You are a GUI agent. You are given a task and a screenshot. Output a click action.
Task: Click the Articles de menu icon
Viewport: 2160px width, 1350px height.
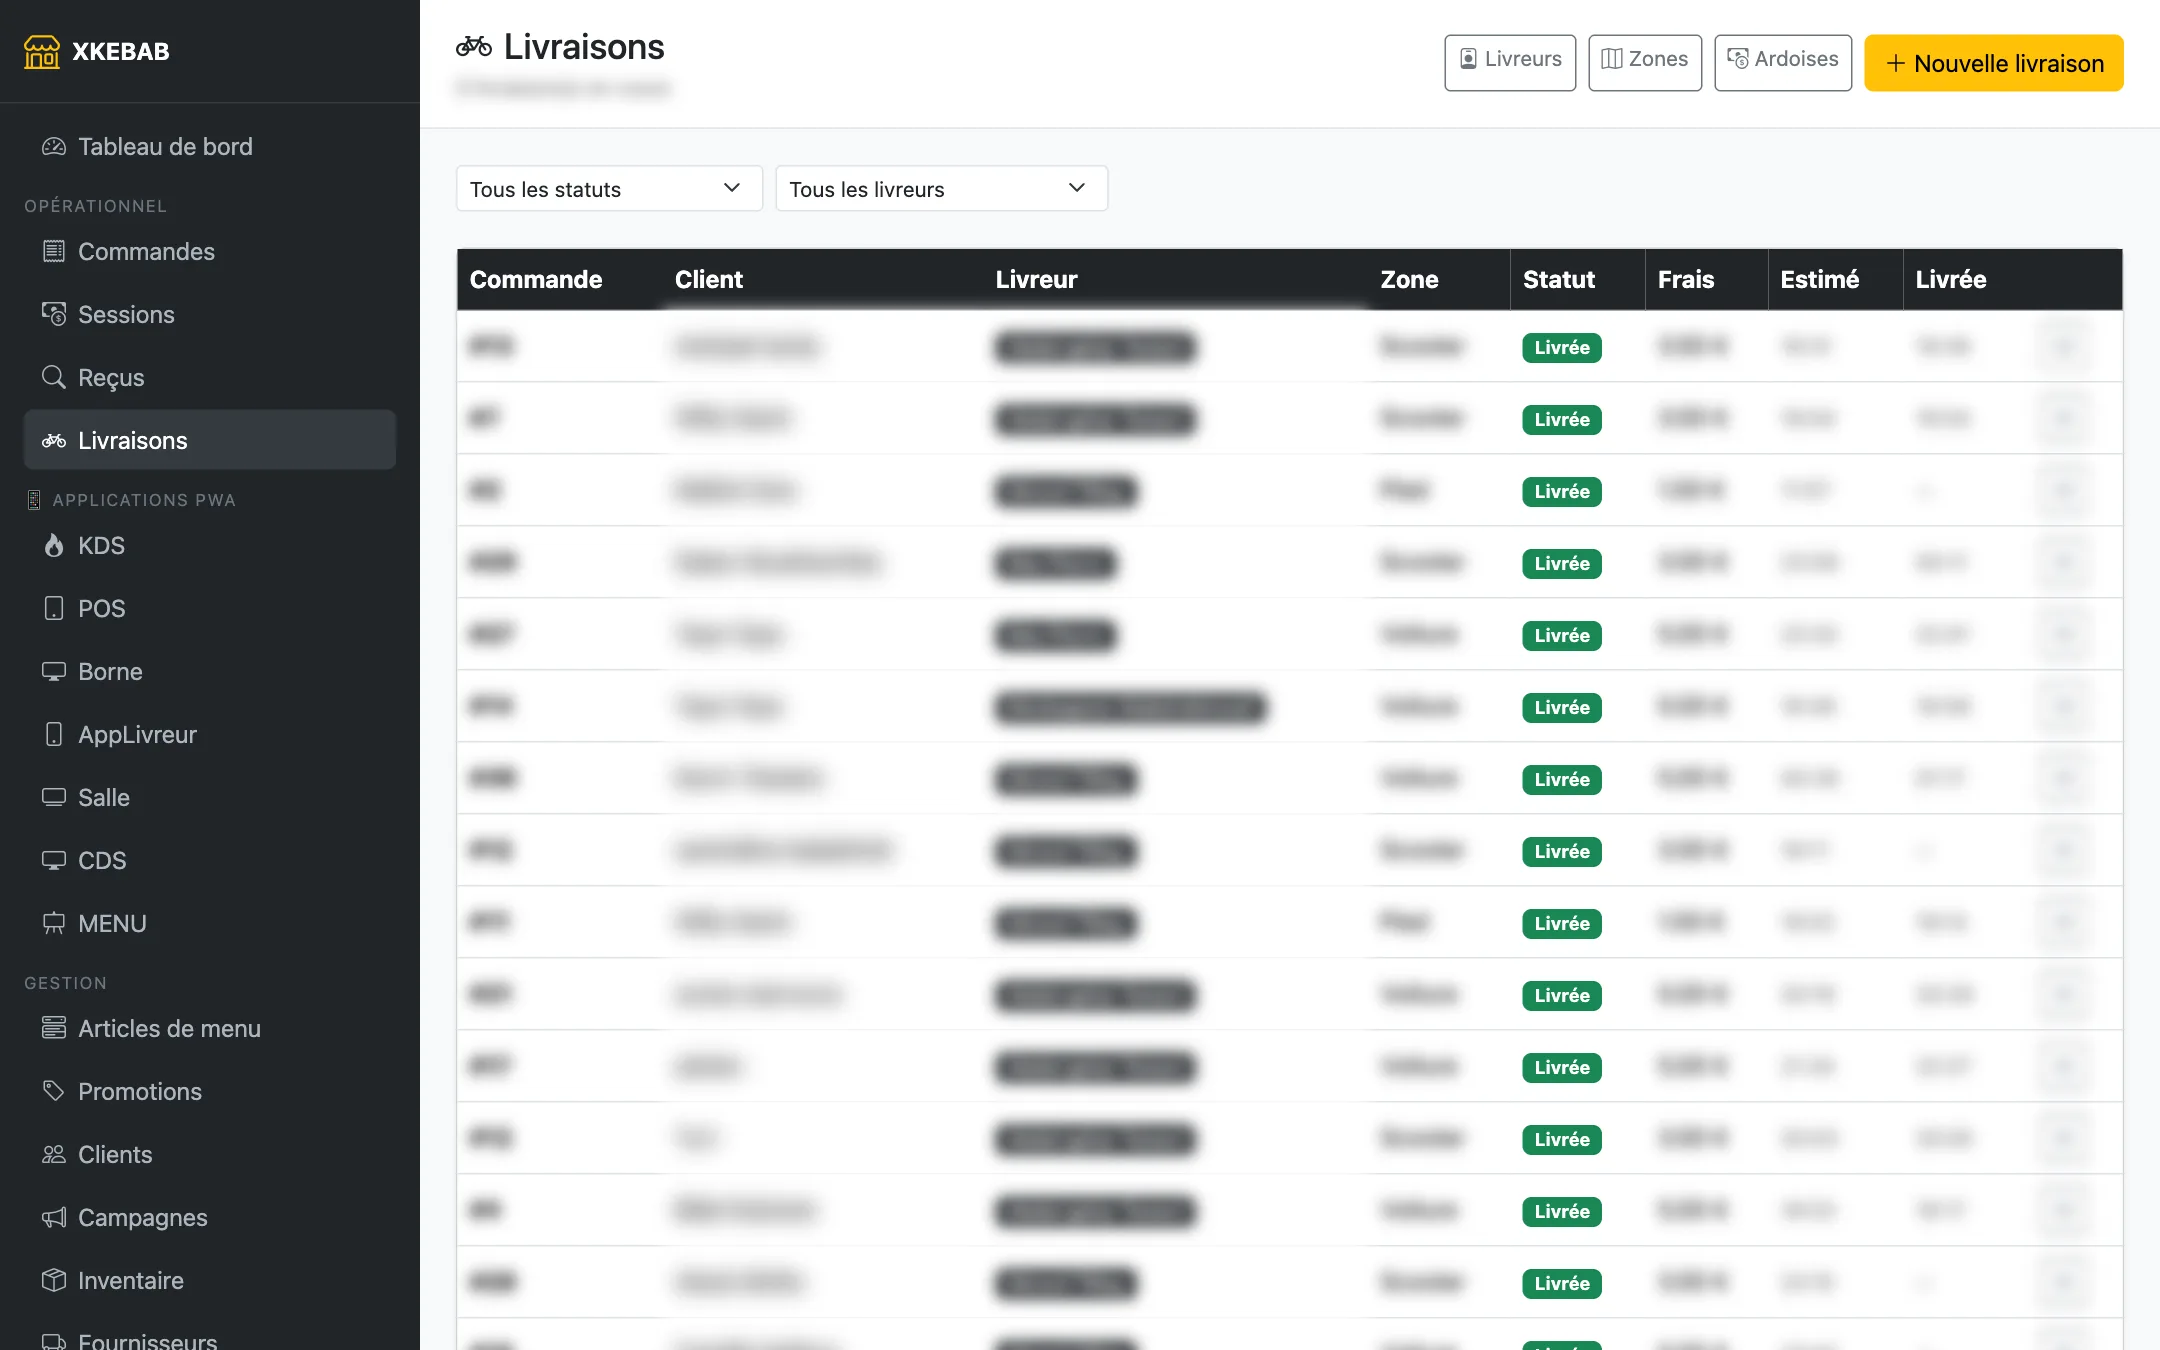click(x=54, y=1028)
